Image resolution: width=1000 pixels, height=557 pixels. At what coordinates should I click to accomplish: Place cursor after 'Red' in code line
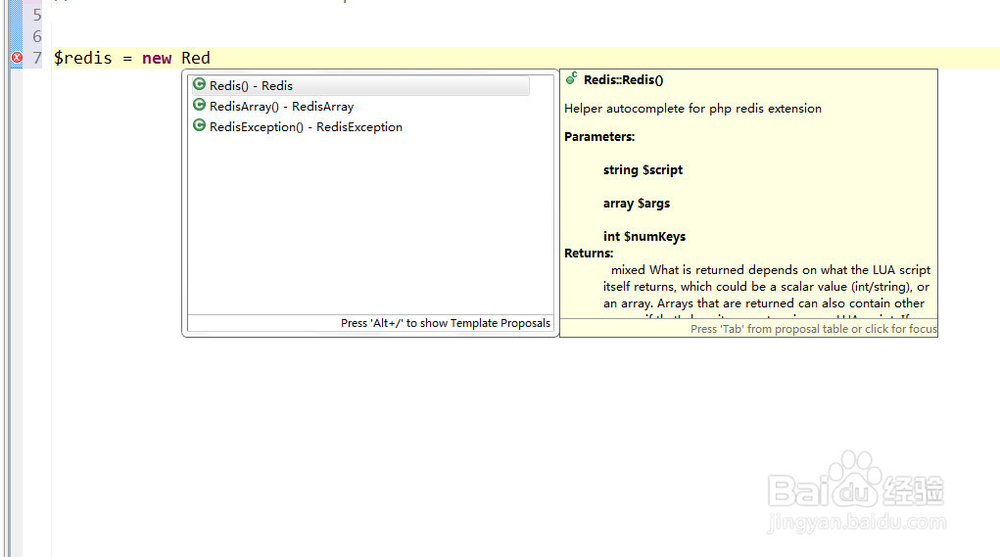[210, 58]
